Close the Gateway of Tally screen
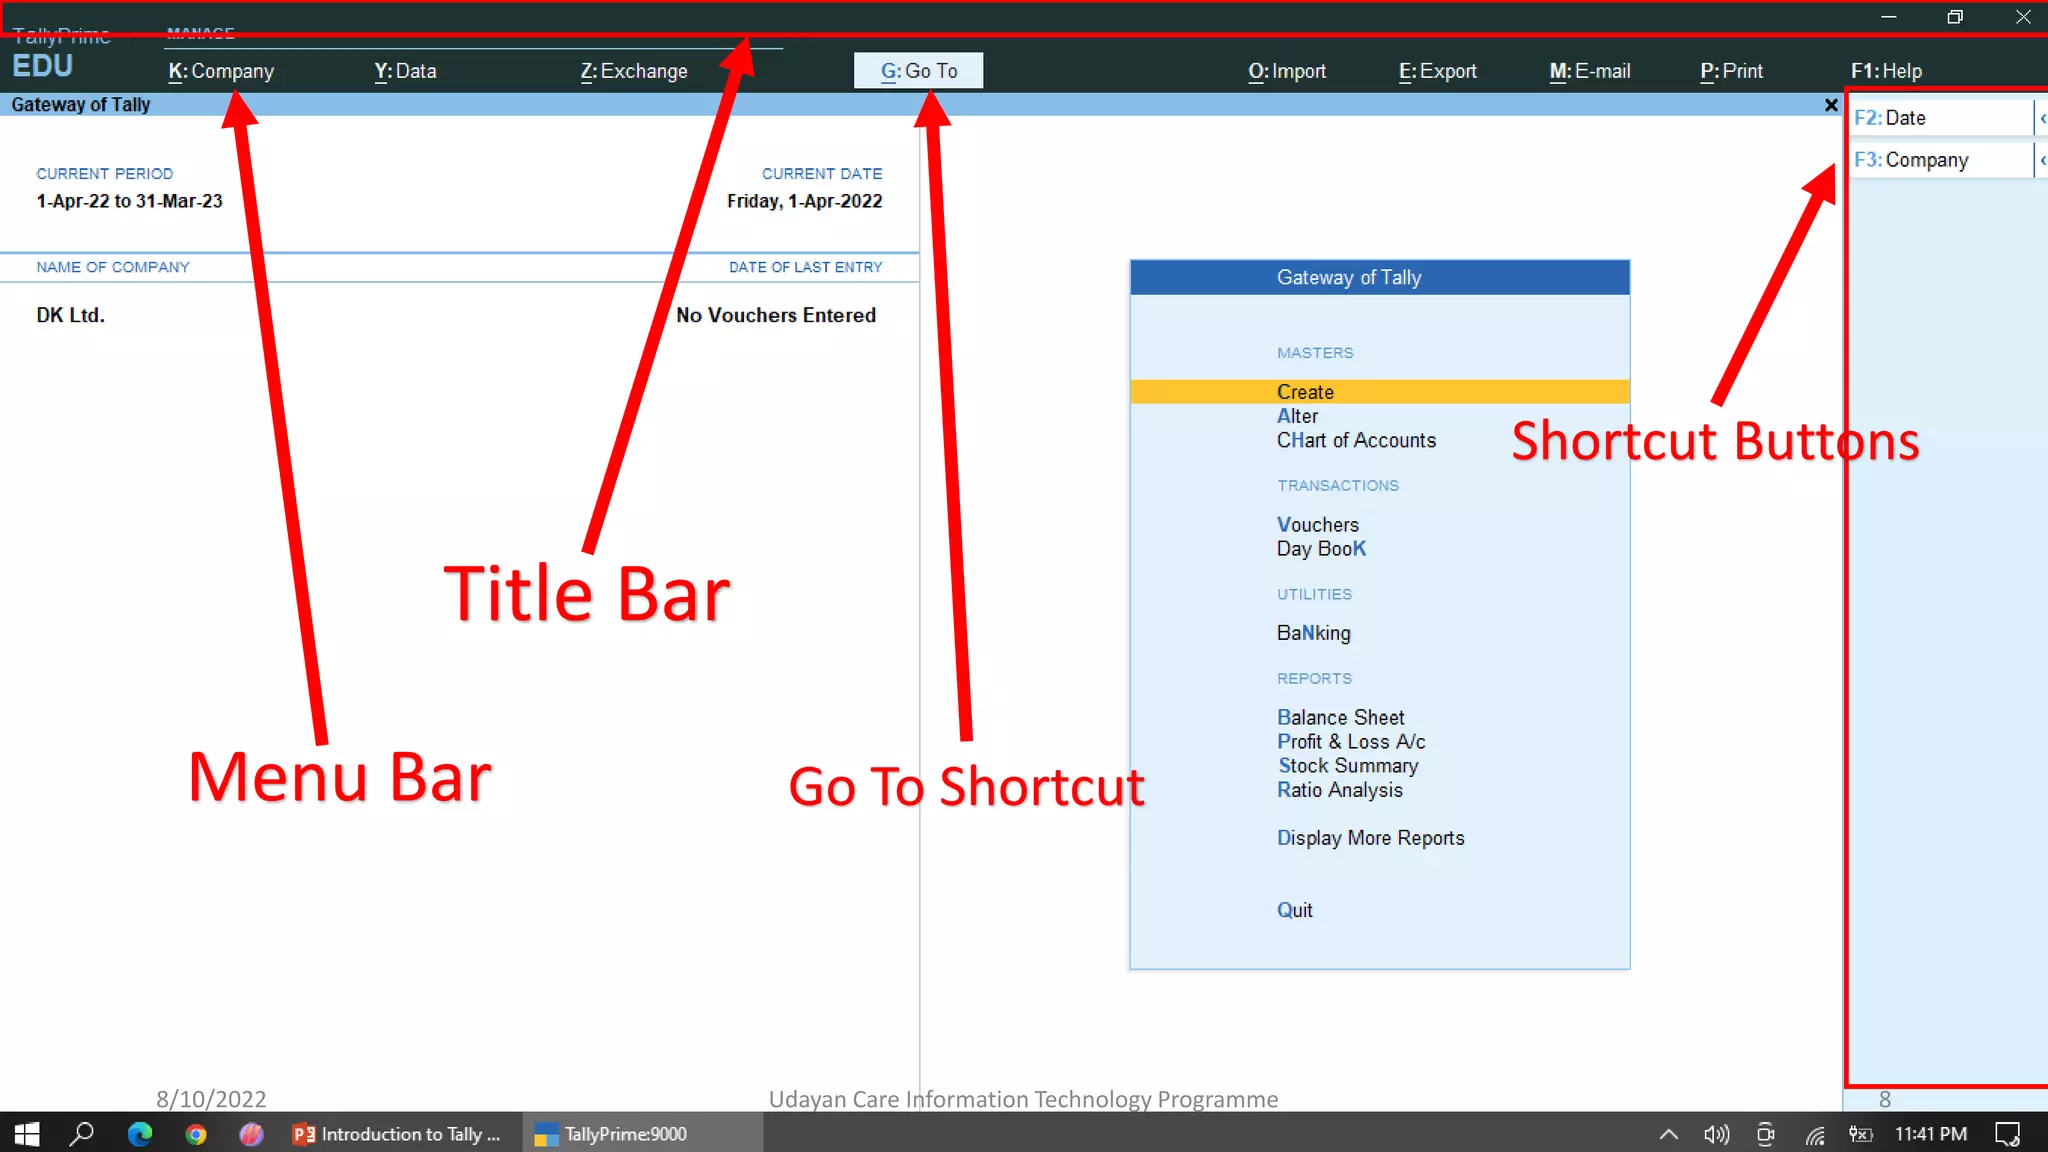 pos(1831,105)
